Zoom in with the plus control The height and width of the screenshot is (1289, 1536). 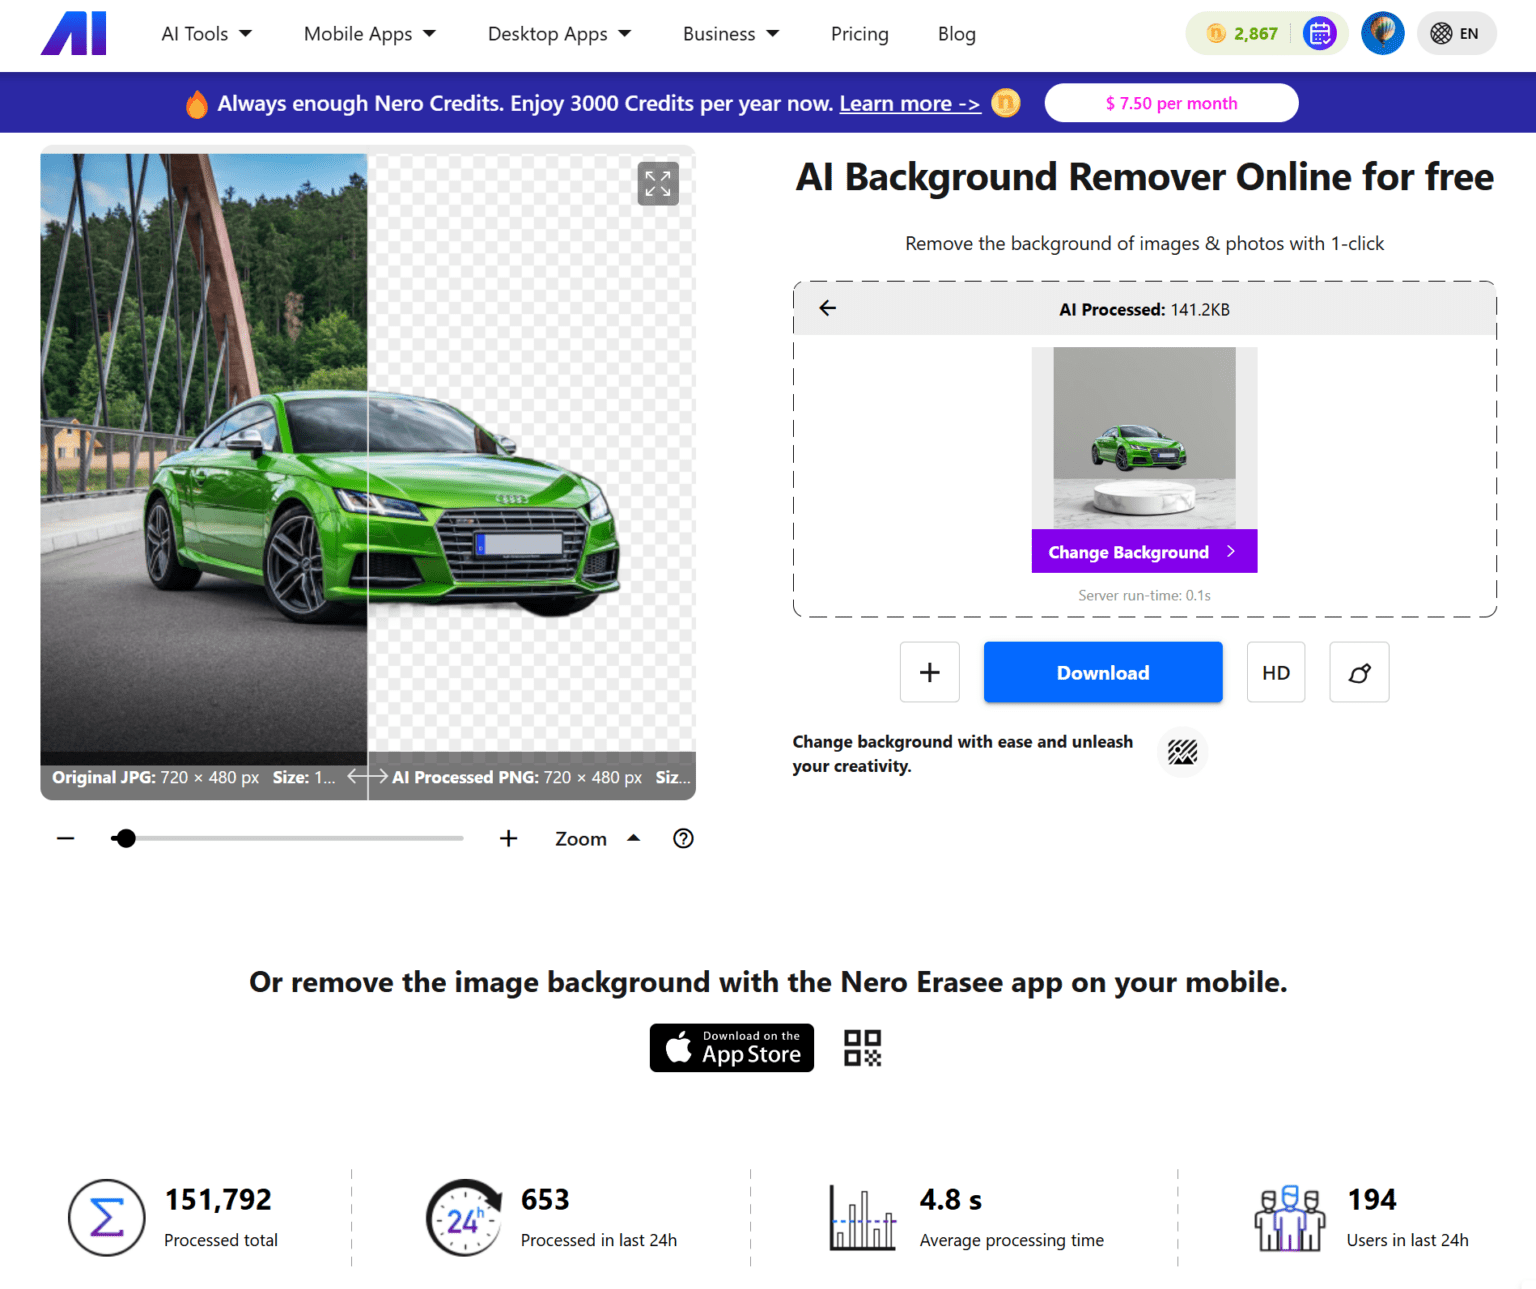(508, 838)
